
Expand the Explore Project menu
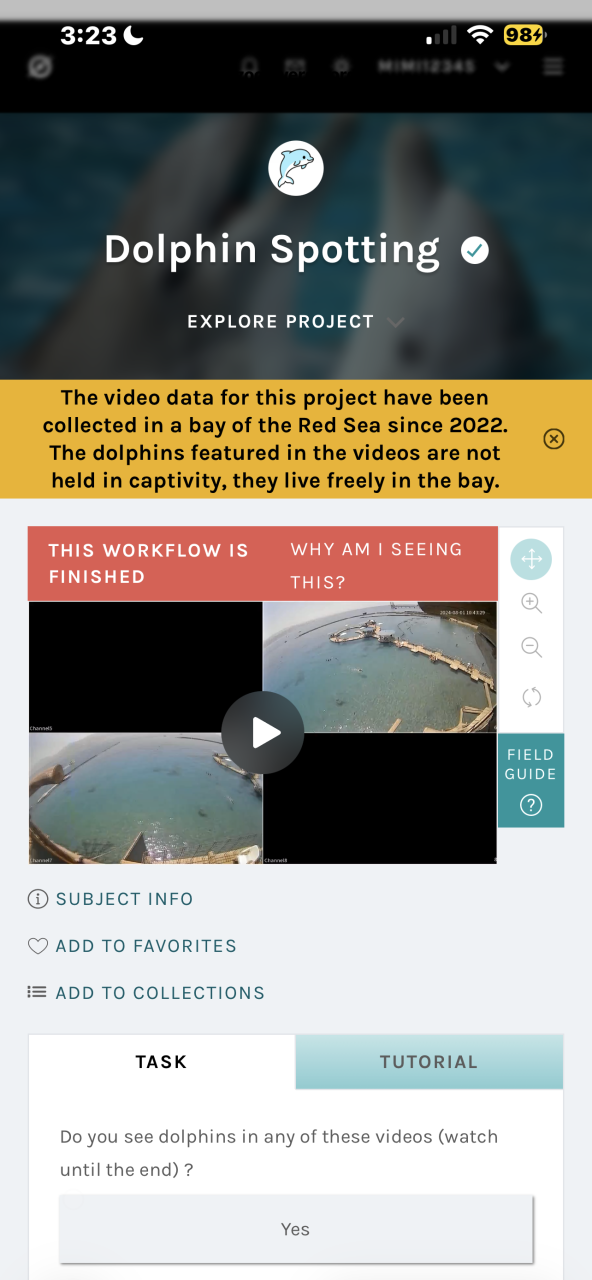296,322
